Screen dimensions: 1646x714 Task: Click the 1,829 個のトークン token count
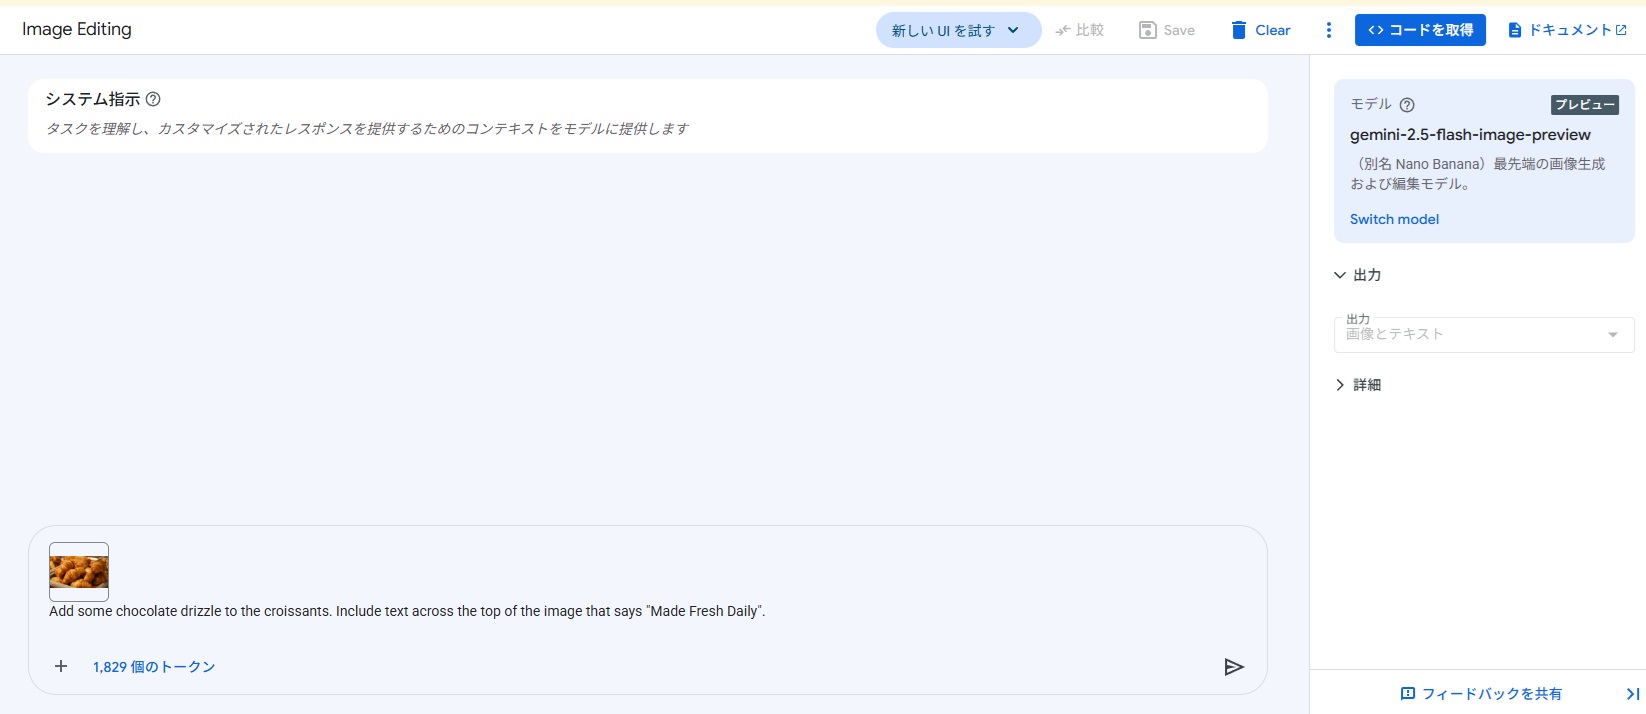(x=154, y=667)
